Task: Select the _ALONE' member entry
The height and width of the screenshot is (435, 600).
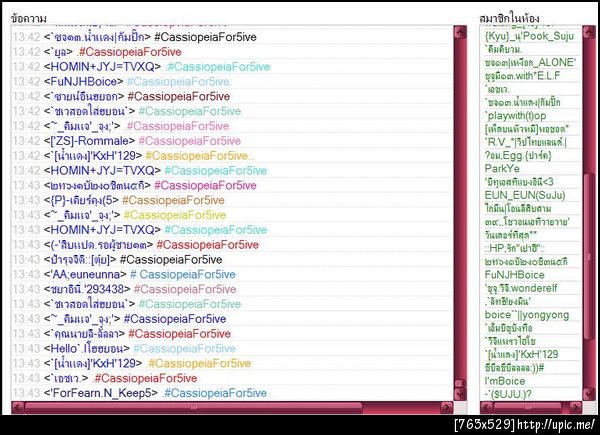Action: click(530, 62)
